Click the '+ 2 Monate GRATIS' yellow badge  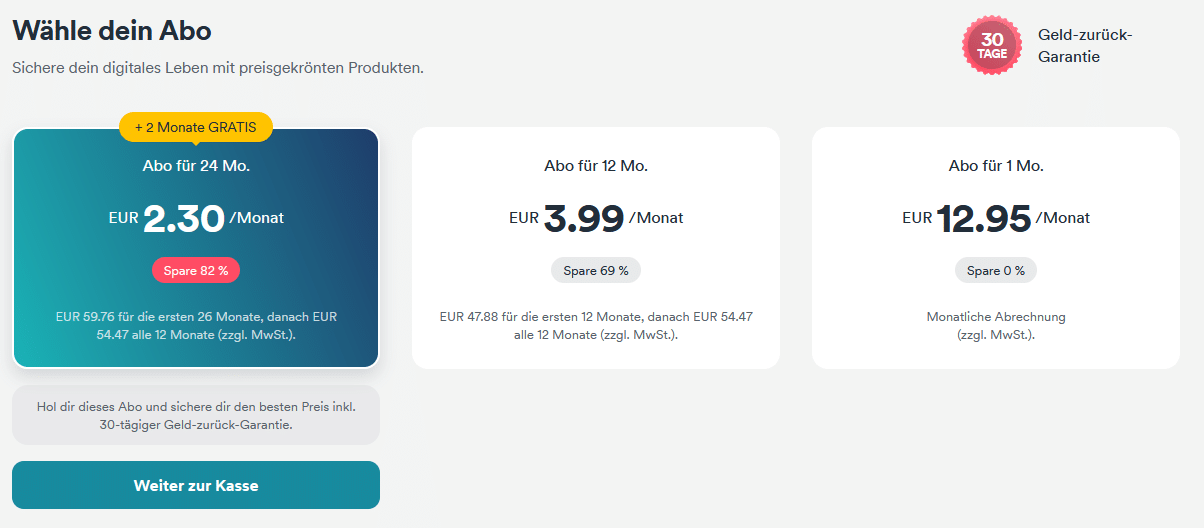click(196, 127)
